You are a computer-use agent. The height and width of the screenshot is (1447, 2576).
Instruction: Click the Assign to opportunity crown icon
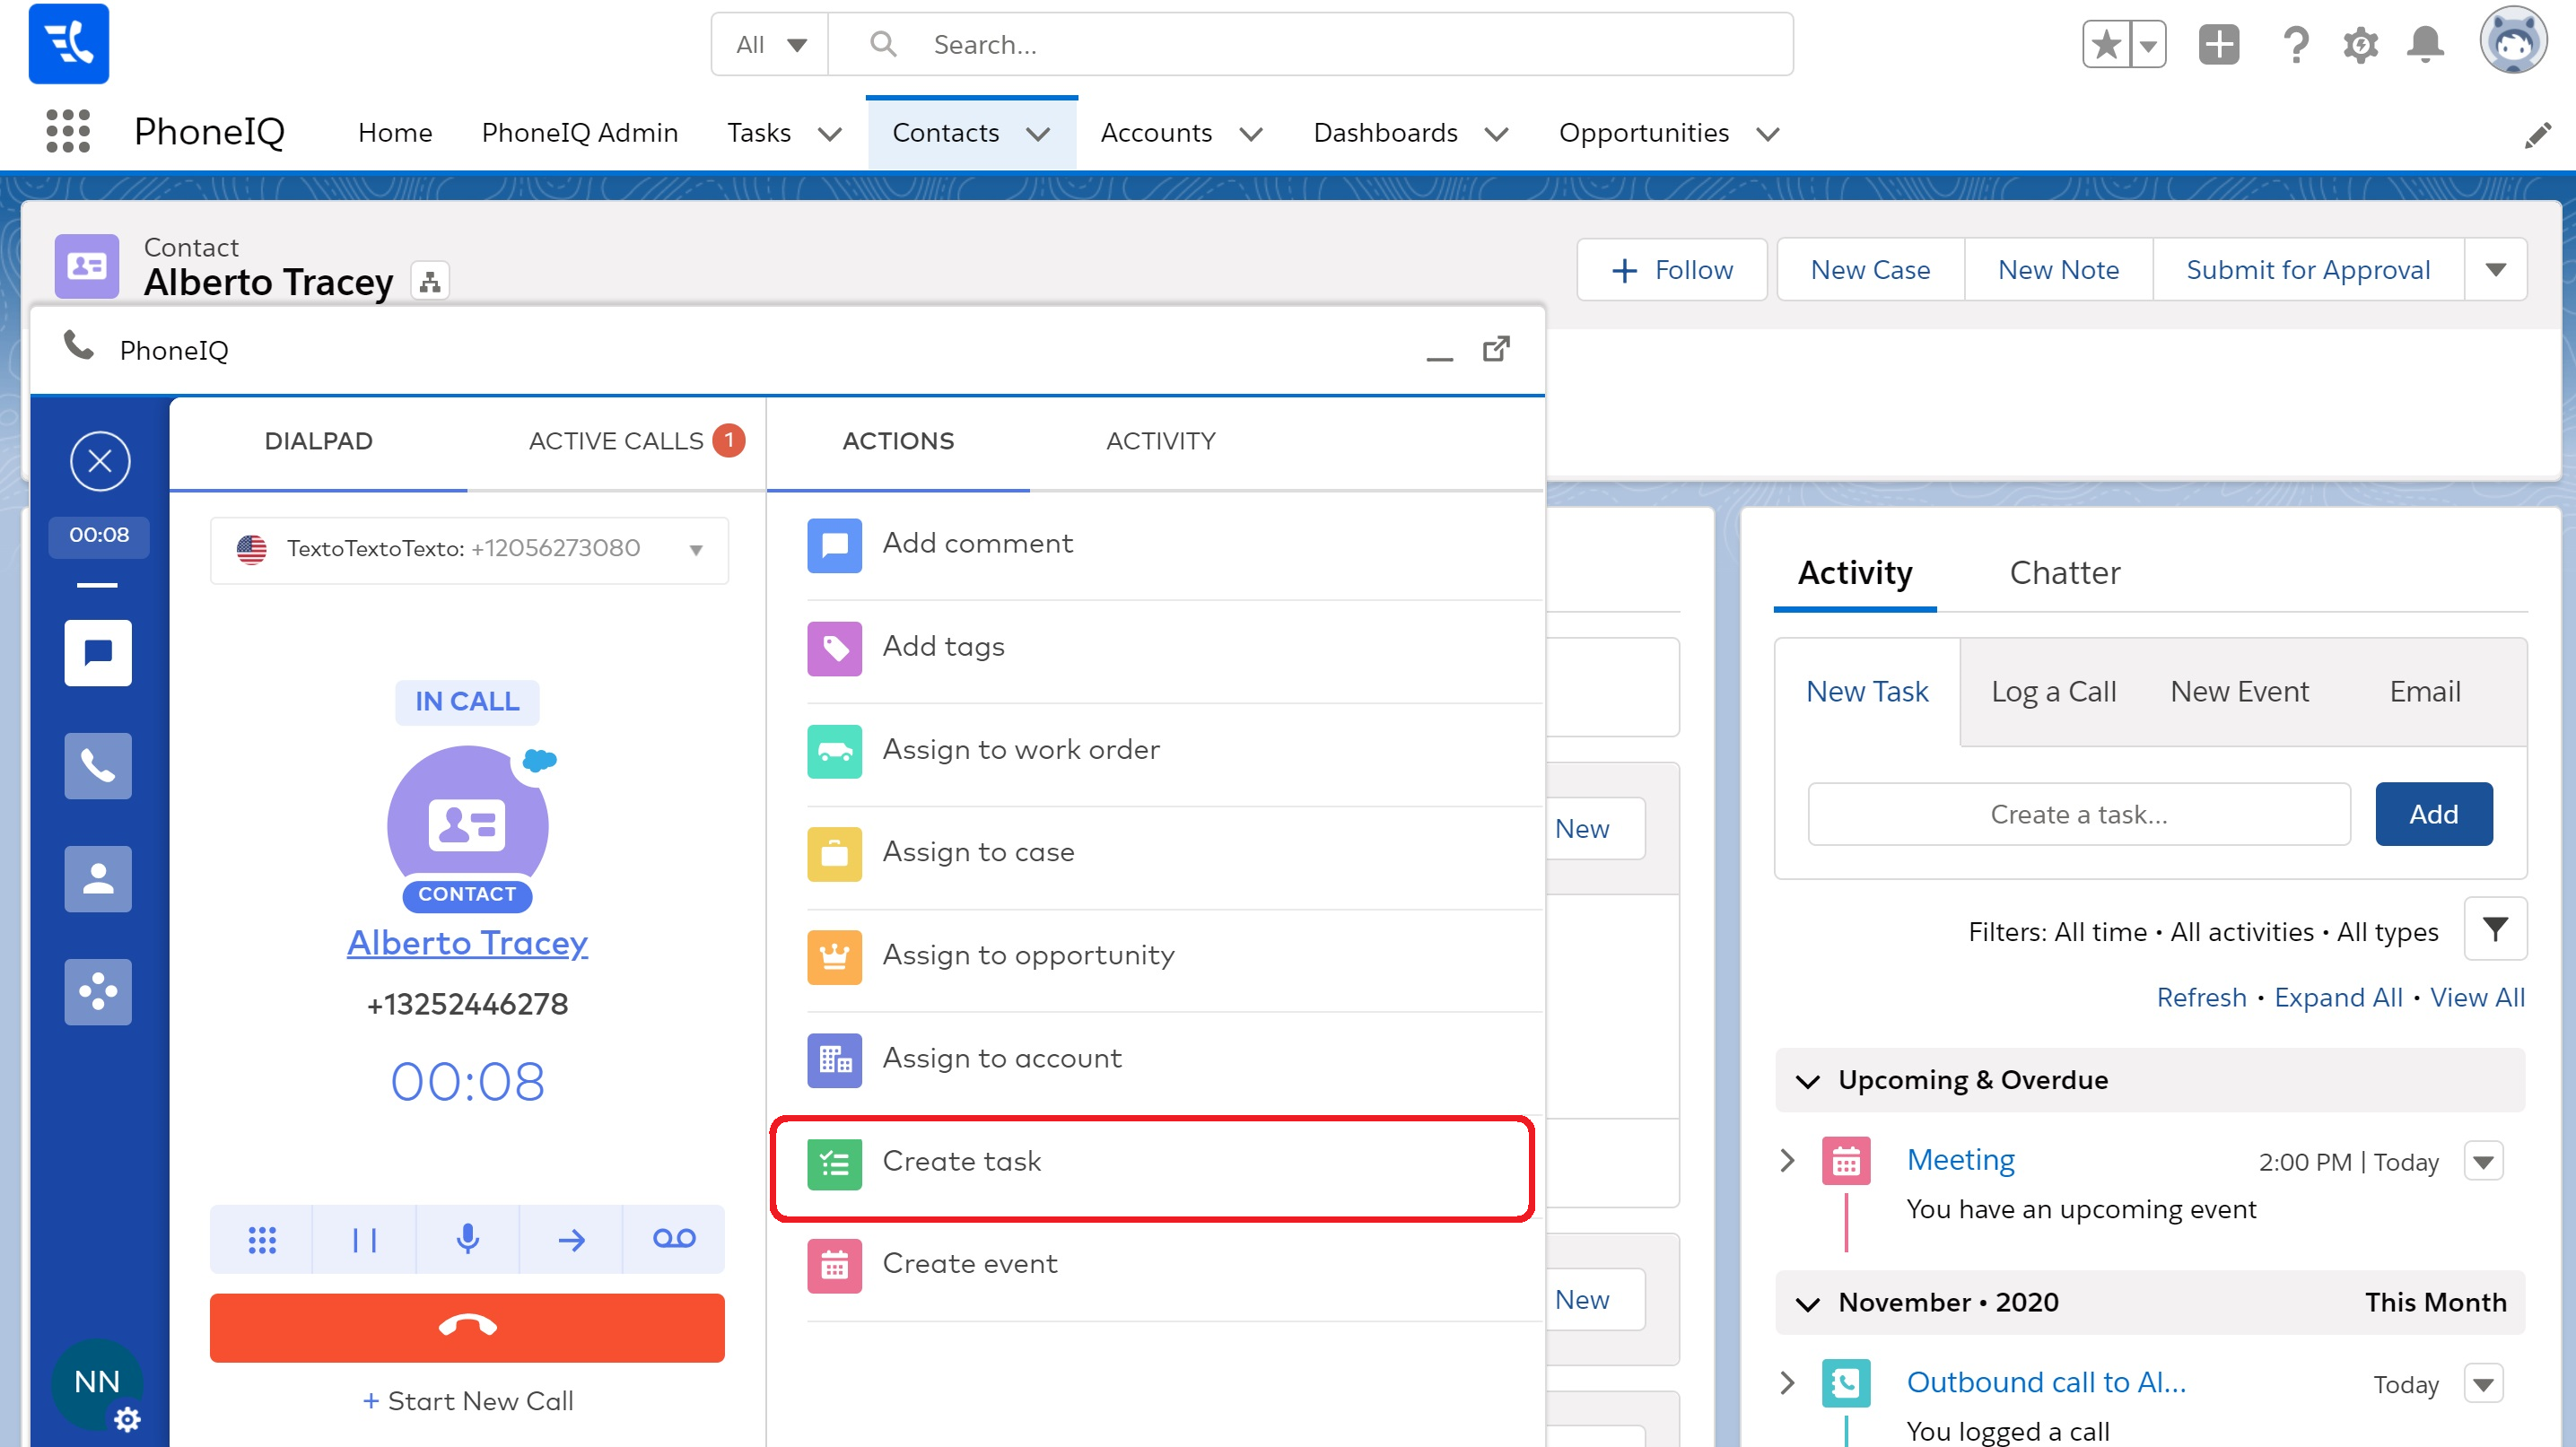(834, 957)
